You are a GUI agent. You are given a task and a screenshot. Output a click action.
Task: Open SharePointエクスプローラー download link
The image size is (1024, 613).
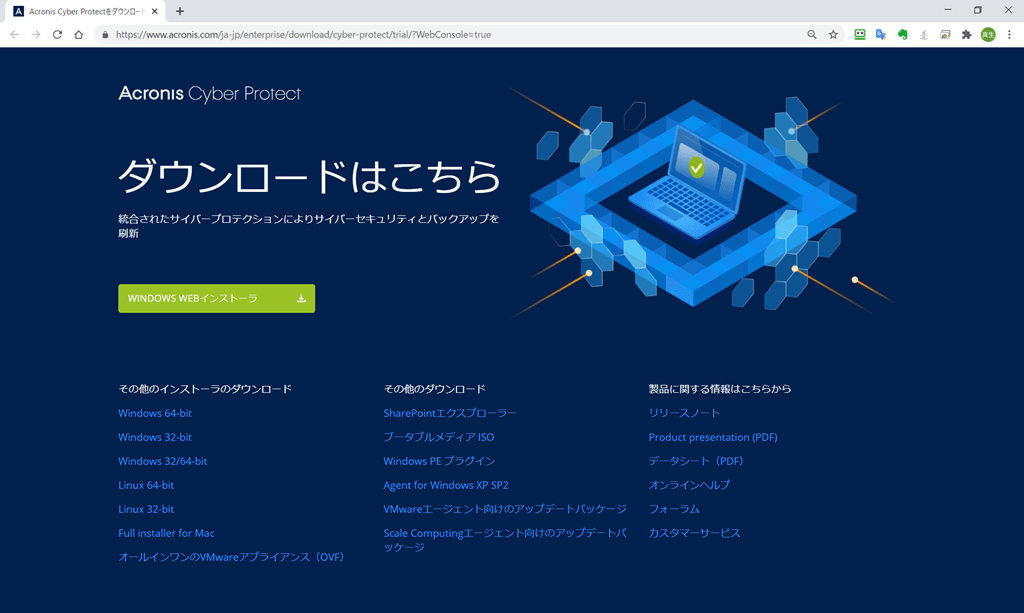[x=450, y=413]
